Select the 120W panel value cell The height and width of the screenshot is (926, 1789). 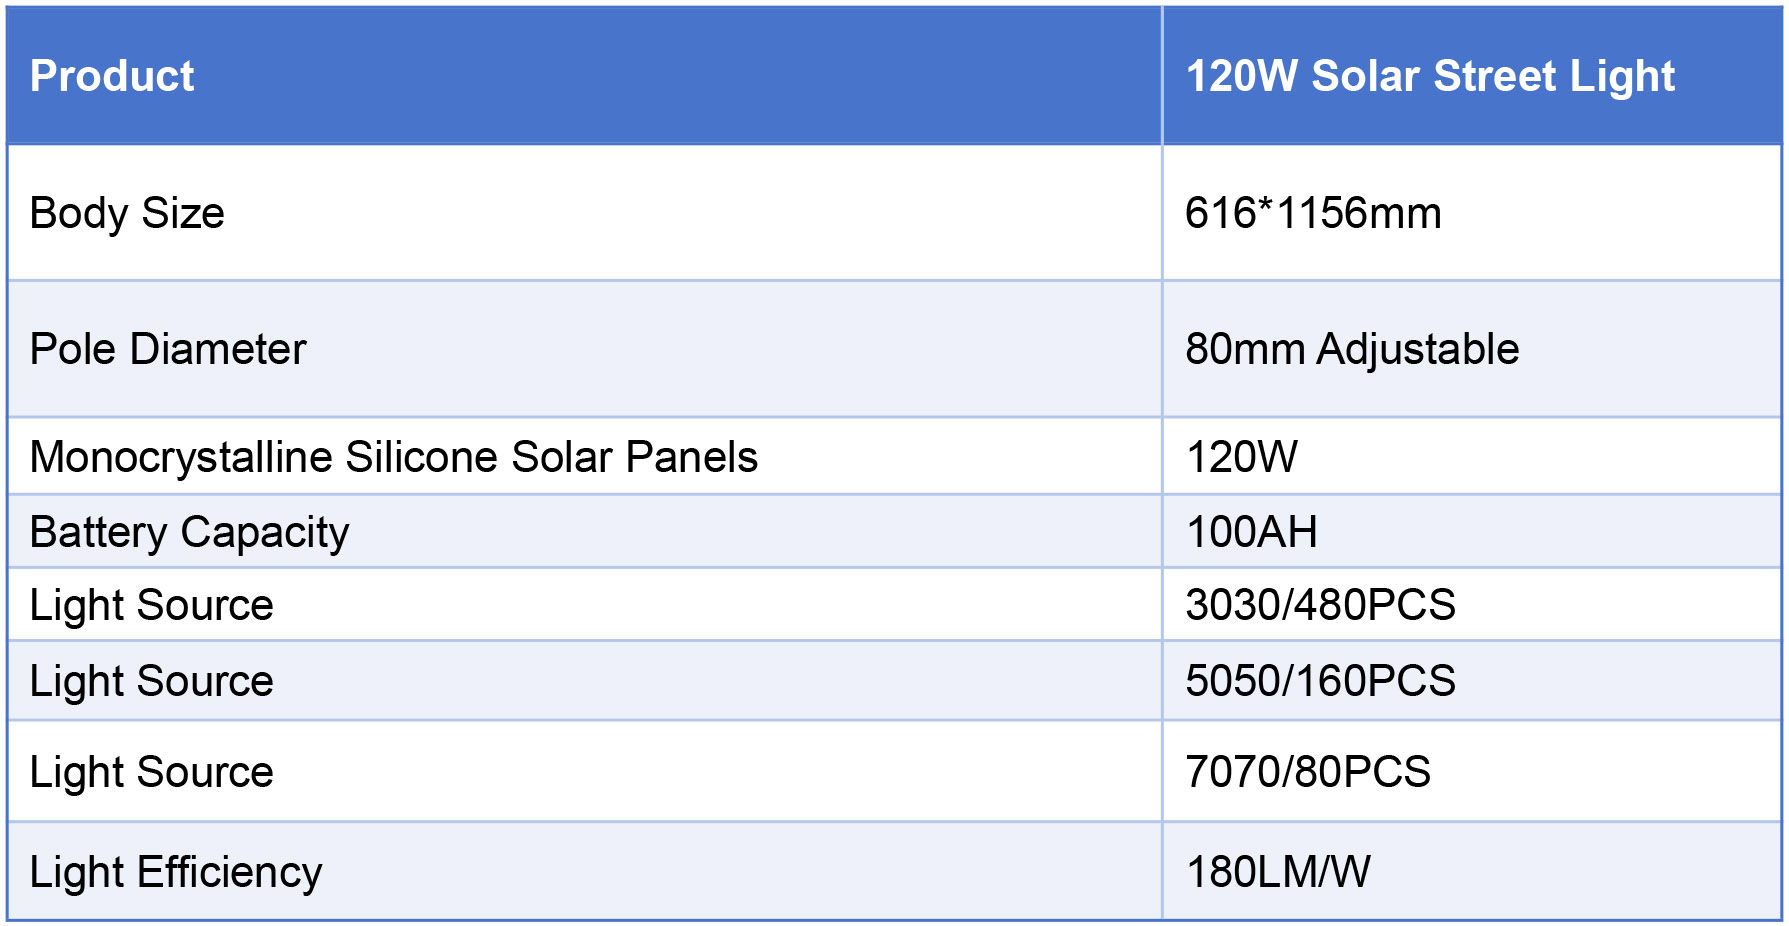tap(1241, 457)
